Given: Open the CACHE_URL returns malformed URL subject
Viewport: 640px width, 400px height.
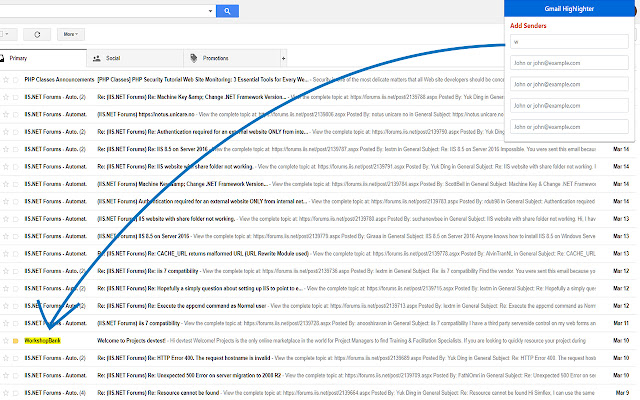Looking at the screenshot, I should (x=203, y=253).
